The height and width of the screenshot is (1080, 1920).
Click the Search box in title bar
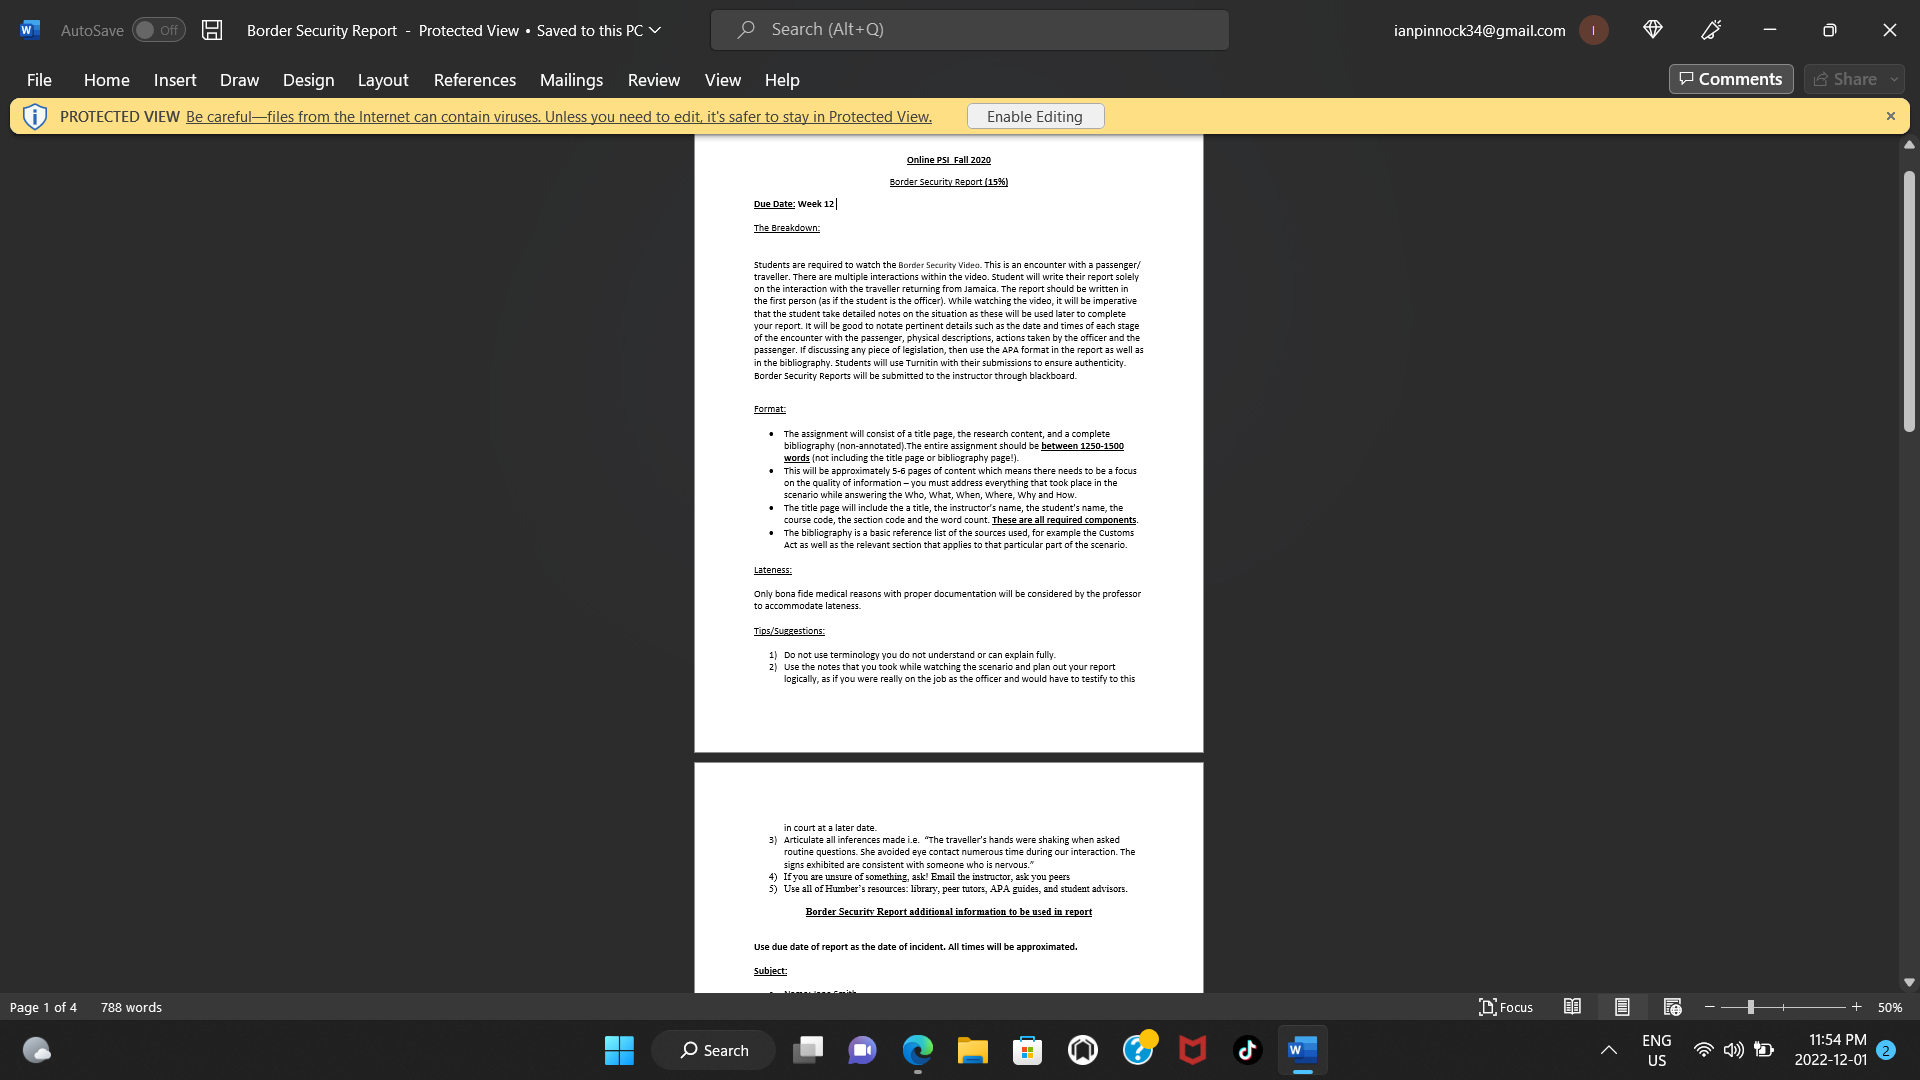[969, 30]
